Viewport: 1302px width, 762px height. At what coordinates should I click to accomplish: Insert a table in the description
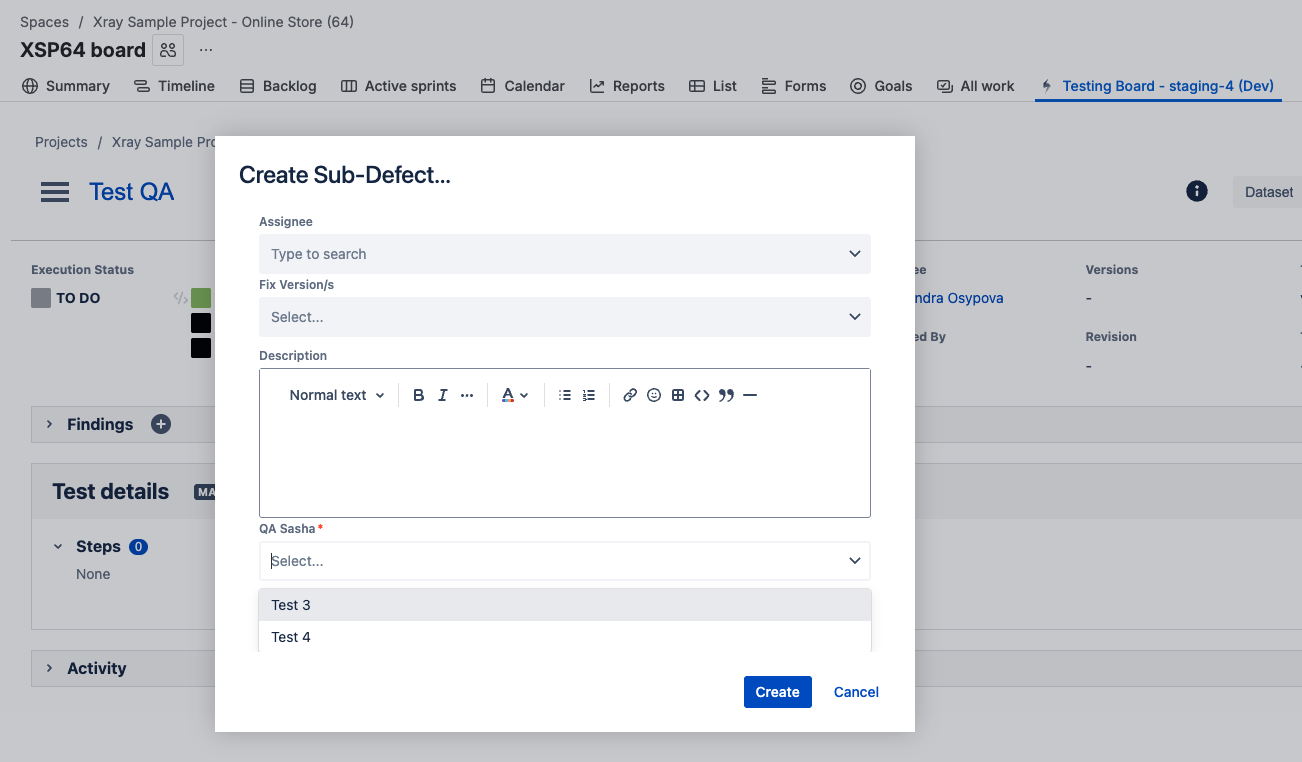678,395
